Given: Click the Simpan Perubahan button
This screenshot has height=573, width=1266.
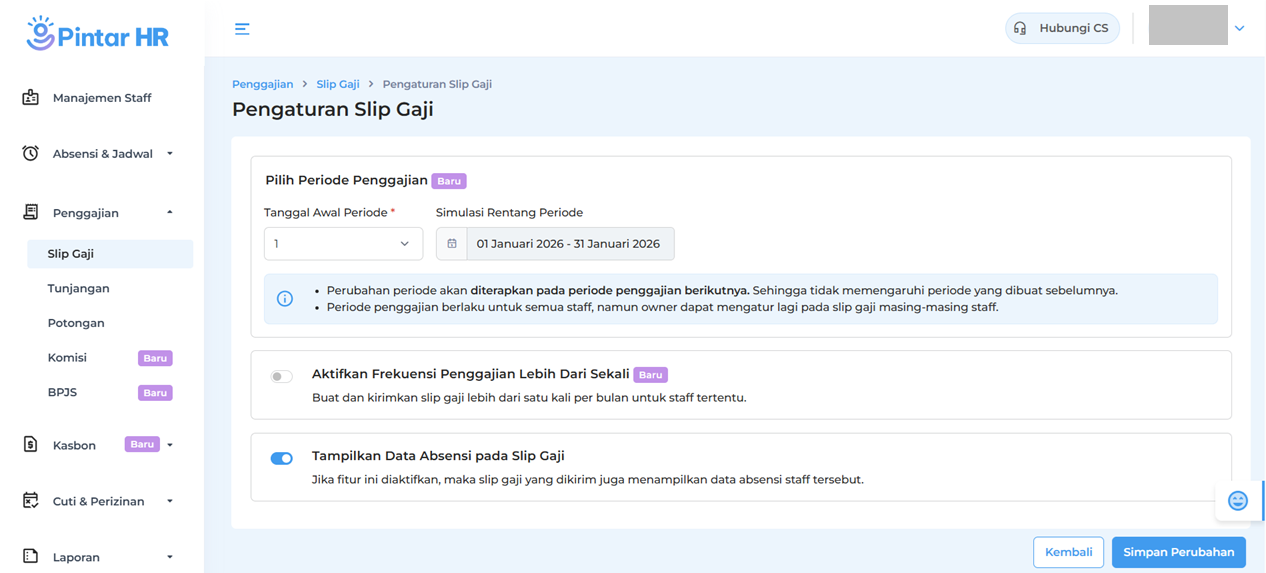Looking at the screenshot, I should [1178, 552].
